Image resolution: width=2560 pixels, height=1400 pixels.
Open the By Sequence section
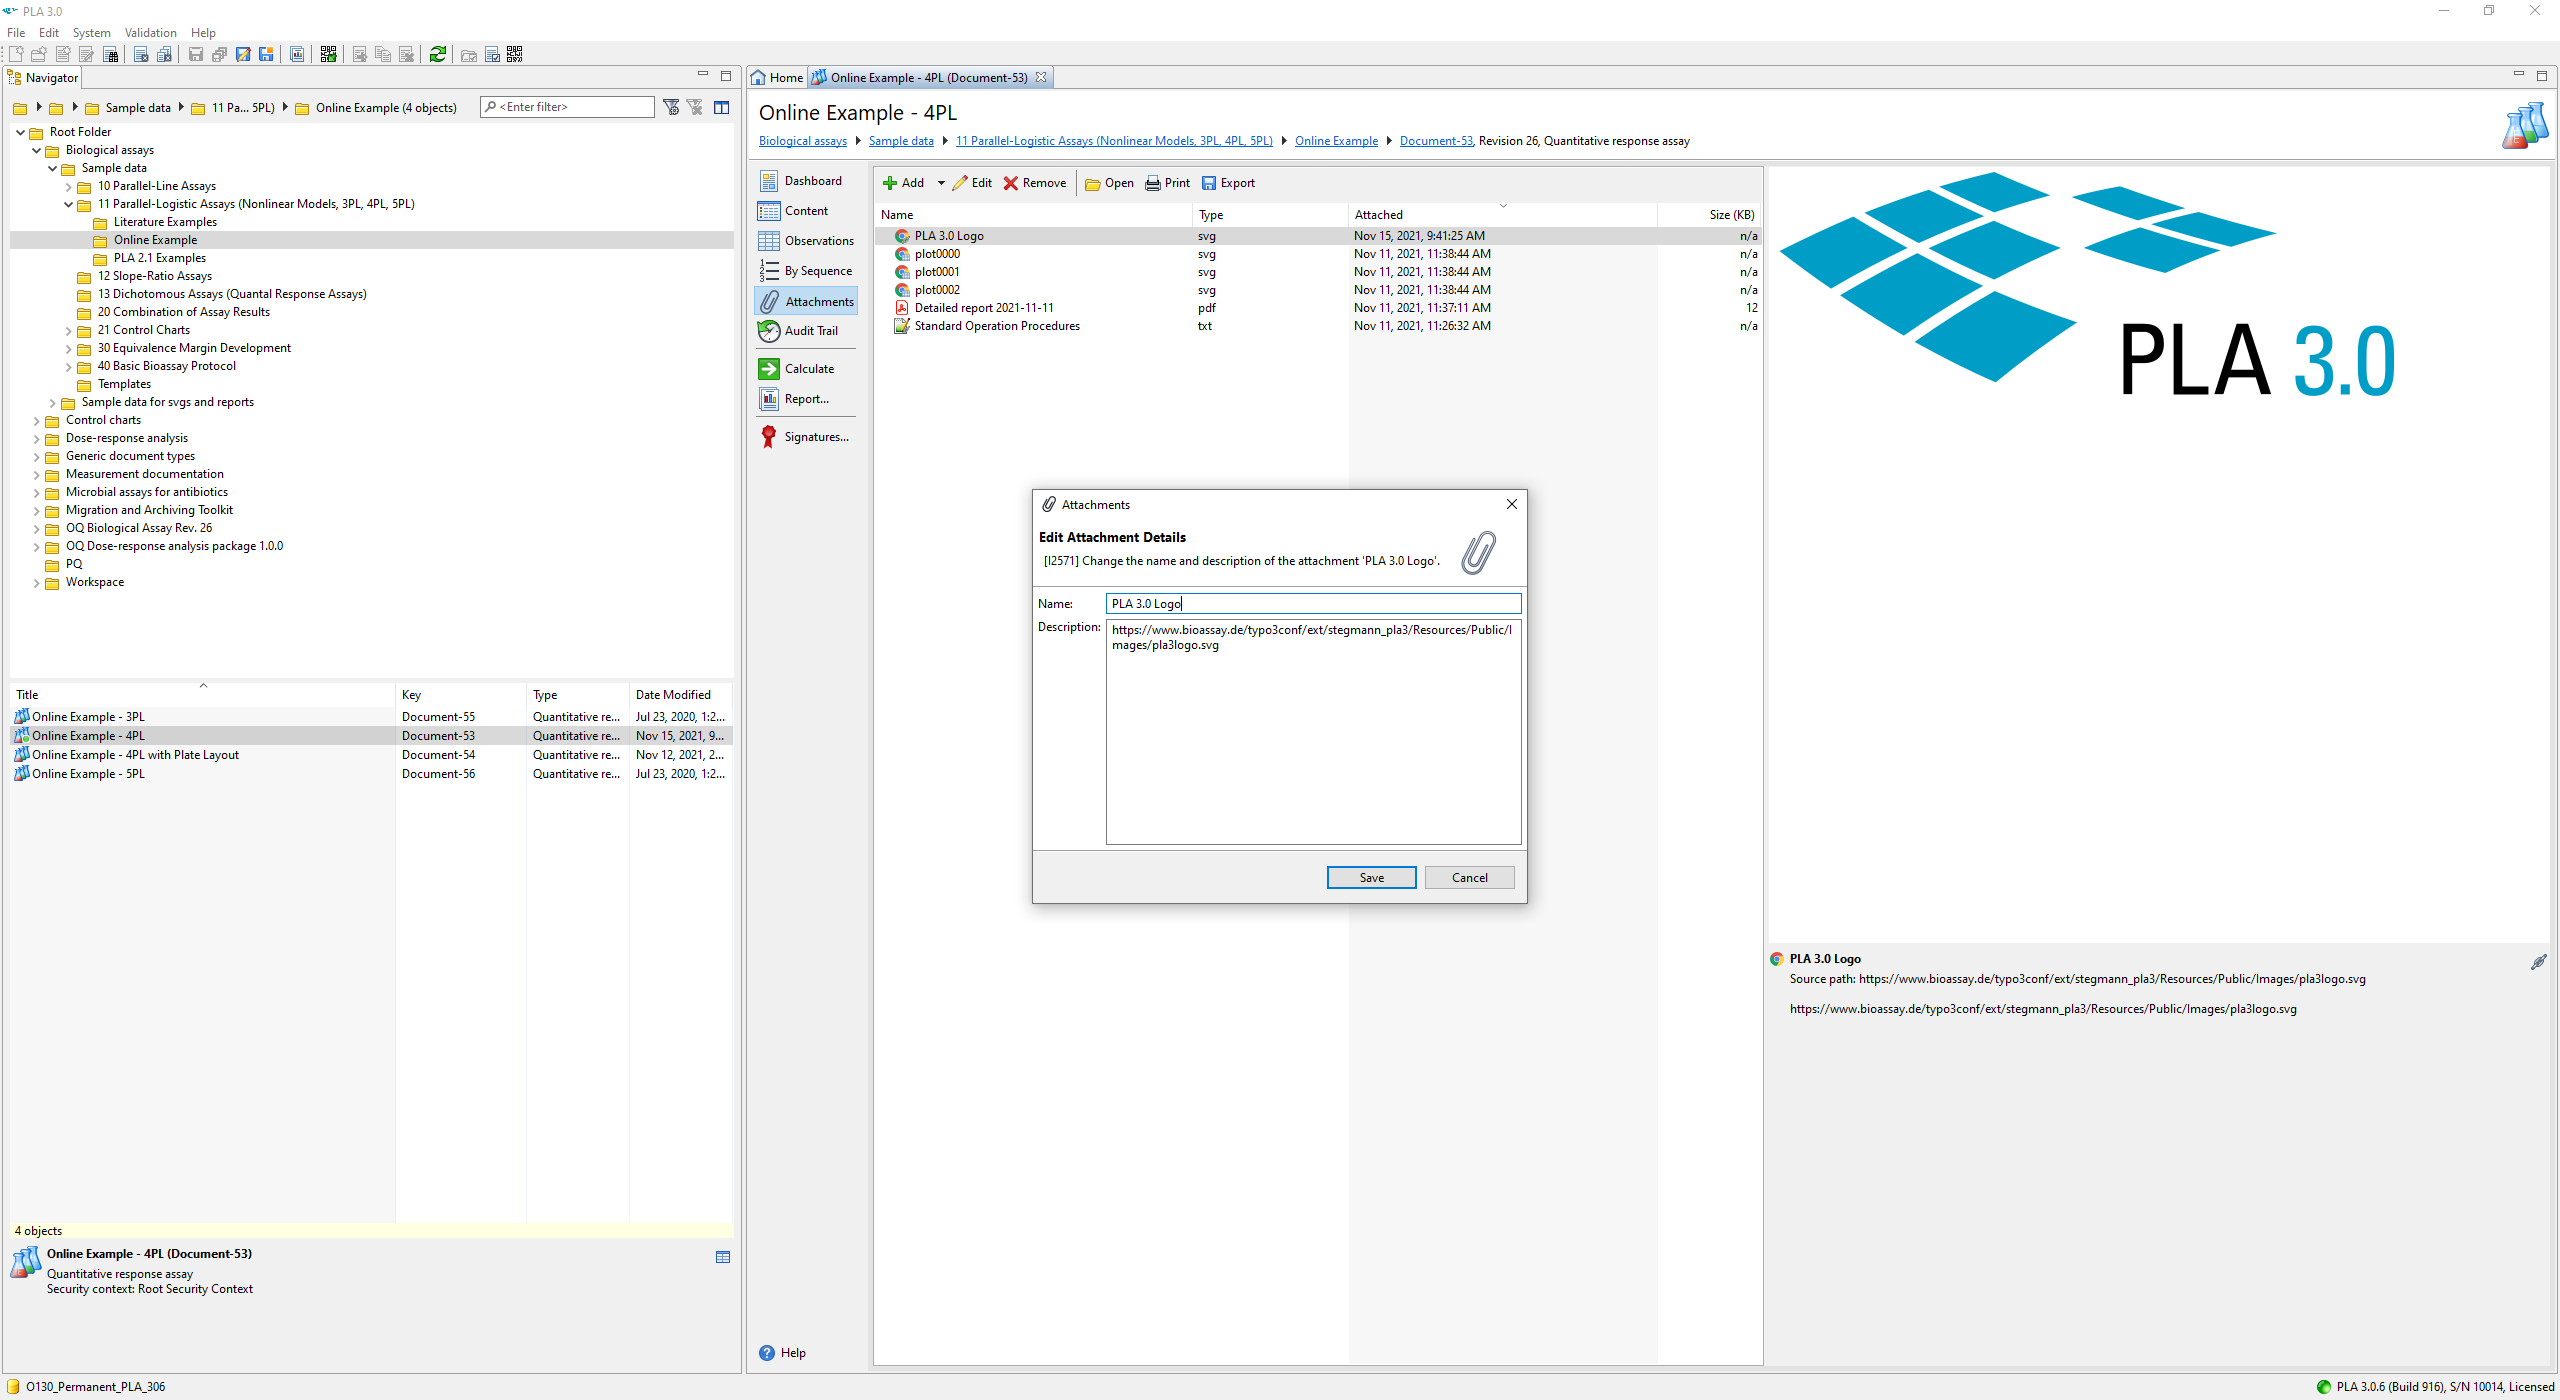(x=806, y=271)
